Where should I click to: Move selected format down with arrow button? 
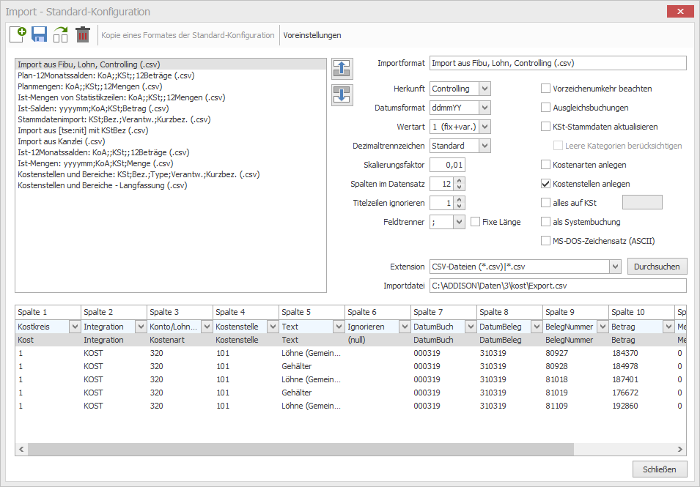click(342, 95)
